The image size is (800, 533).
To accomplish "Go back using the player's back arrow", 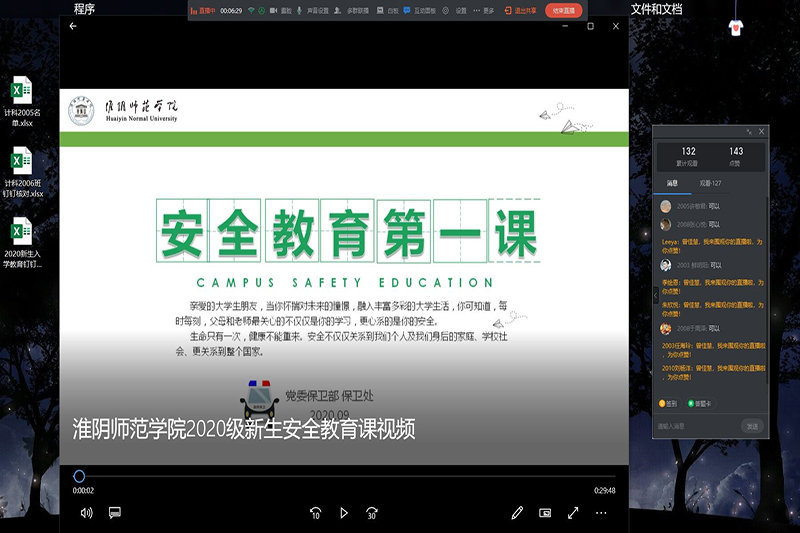I will coord(73,26).
